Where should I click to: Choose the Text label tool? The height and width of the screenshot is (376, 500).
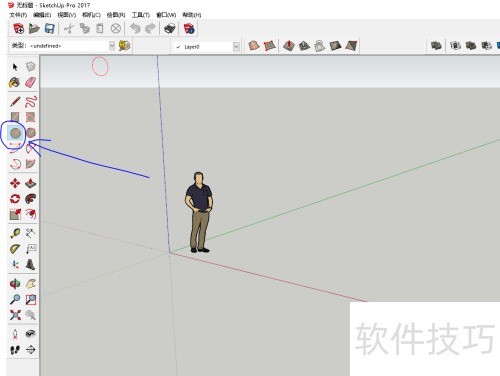31,249
